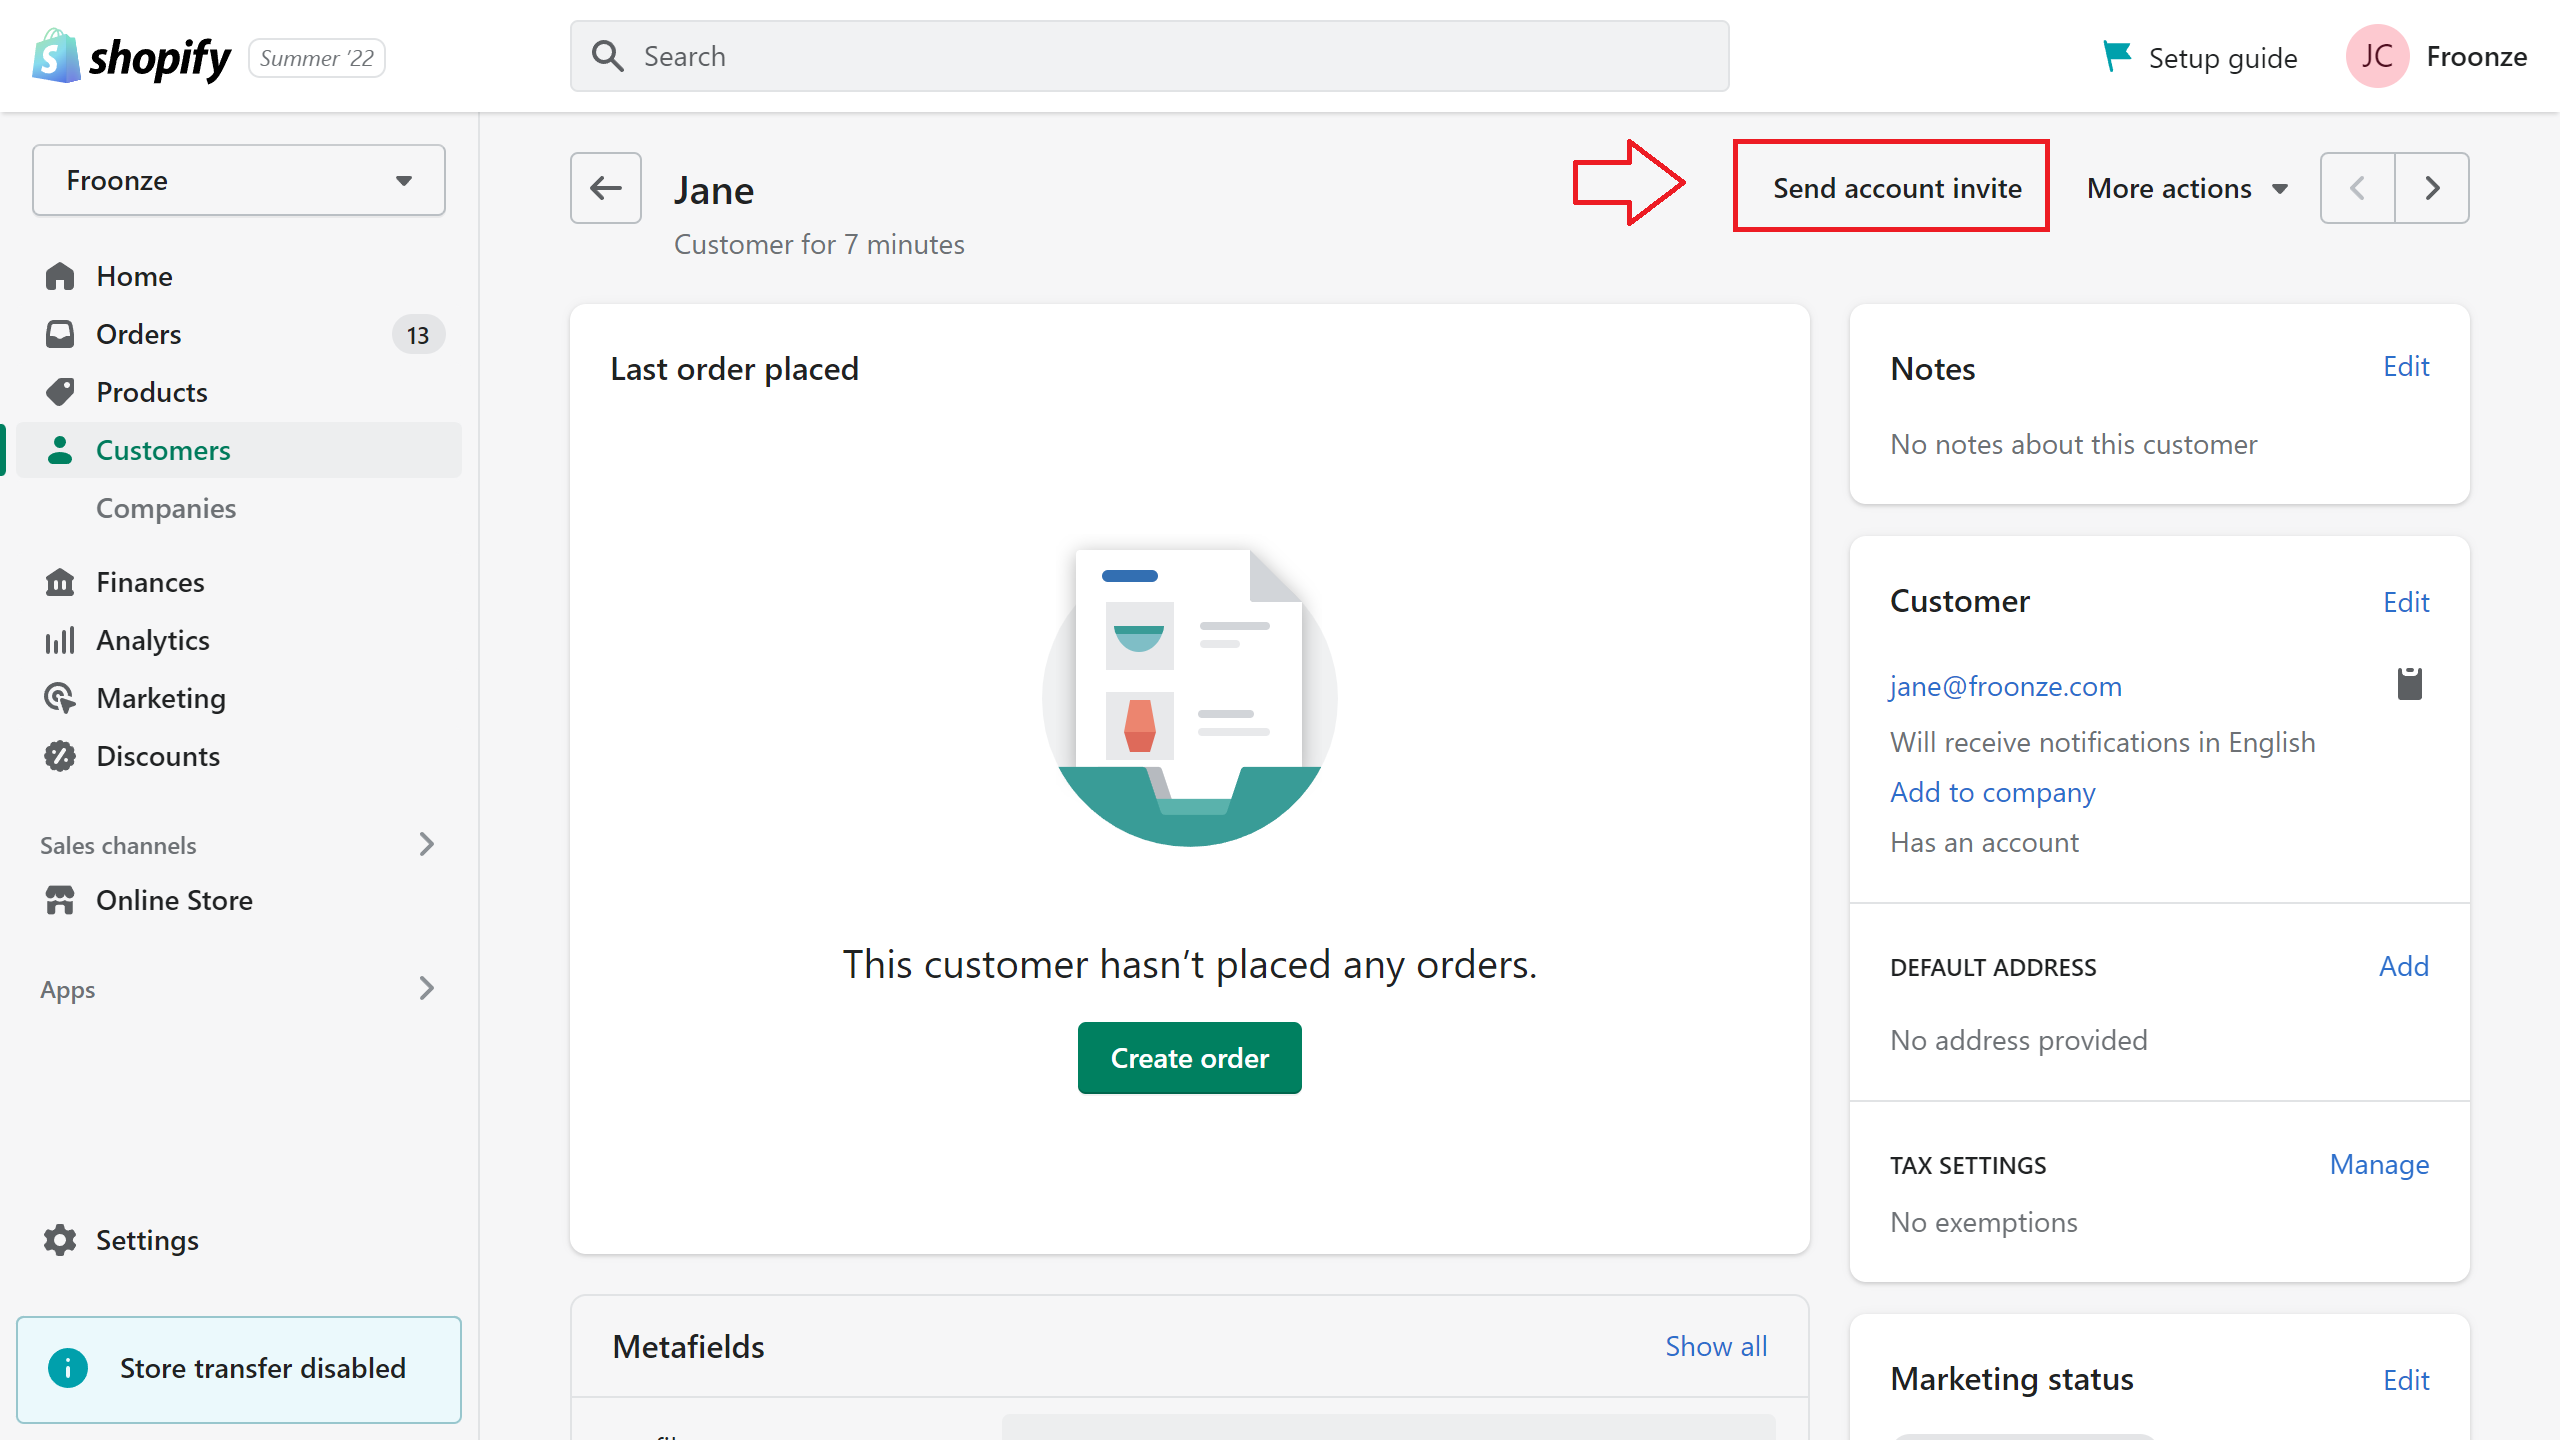Open the Home section icon
This screenshot has height=1440, width=2560.
pos(59,276)
